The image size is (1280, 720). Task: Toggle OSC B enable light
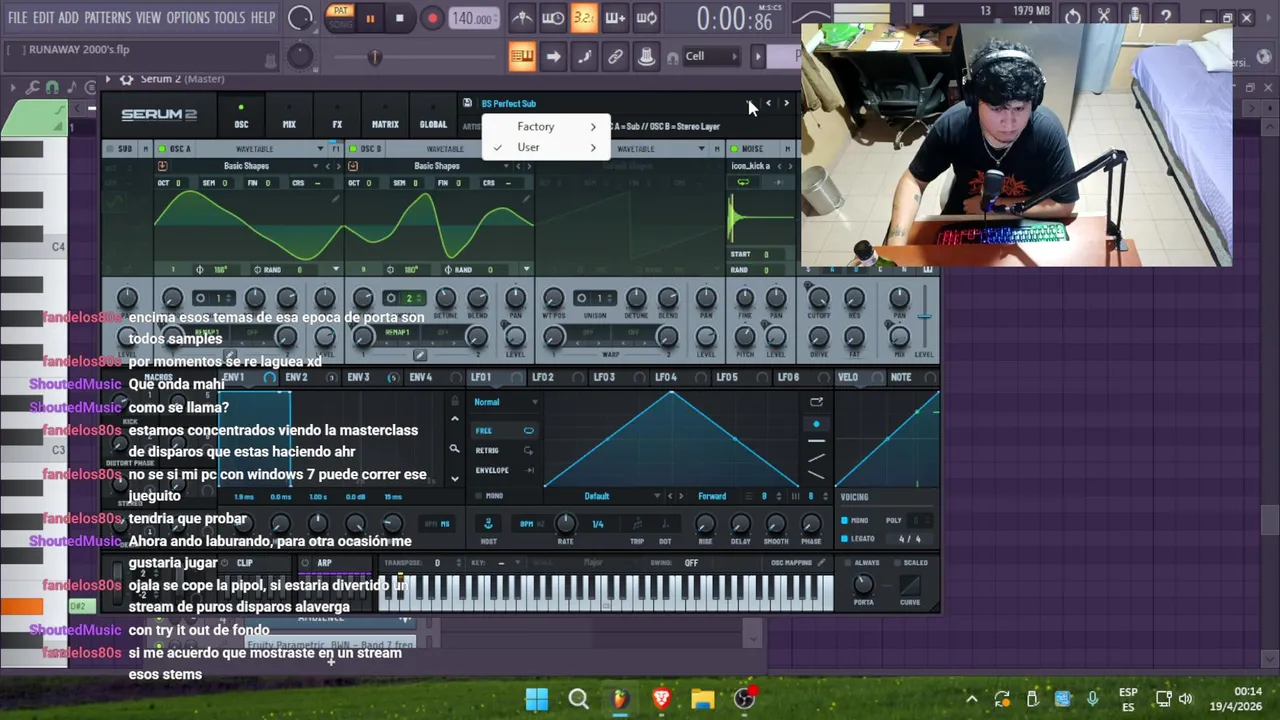[353, 149]
